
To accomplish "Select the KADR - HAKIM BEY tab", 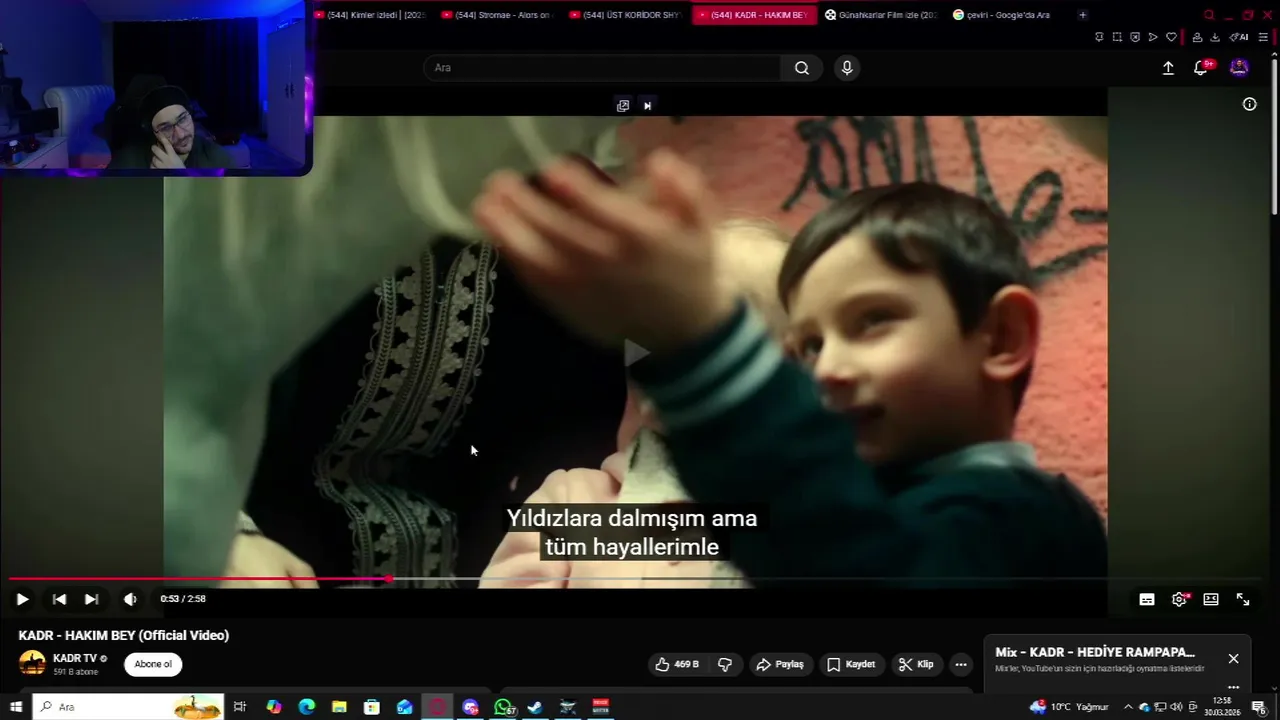I will coord(753,15).
